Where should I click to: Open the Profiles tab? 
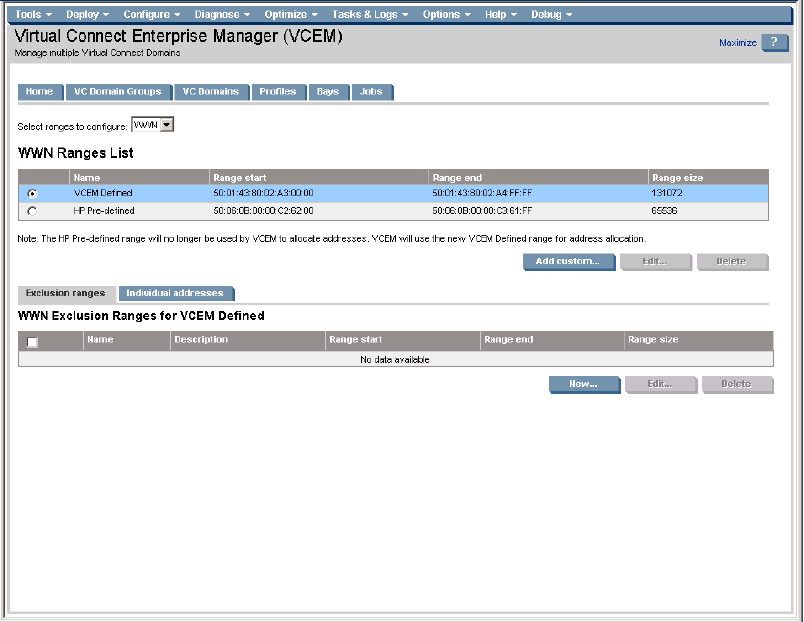pos(278,92)
